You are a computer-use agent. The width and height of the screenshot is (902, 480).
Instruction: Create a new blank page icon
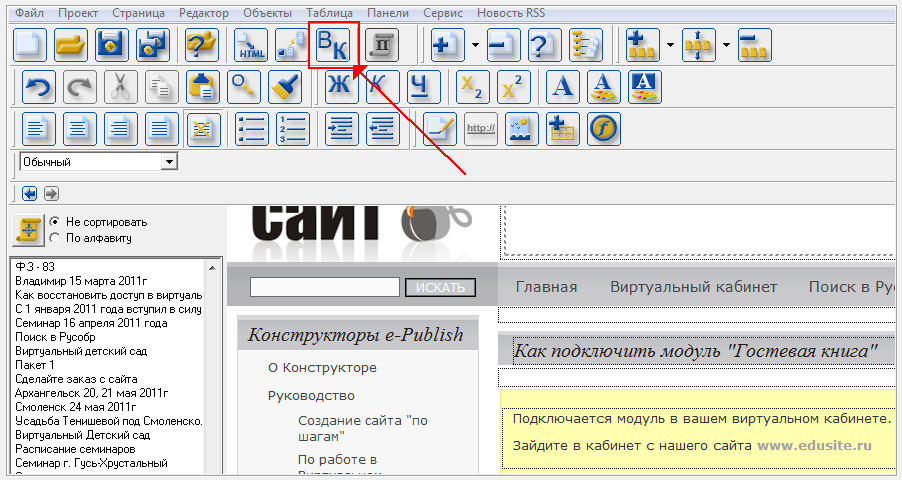30,45
